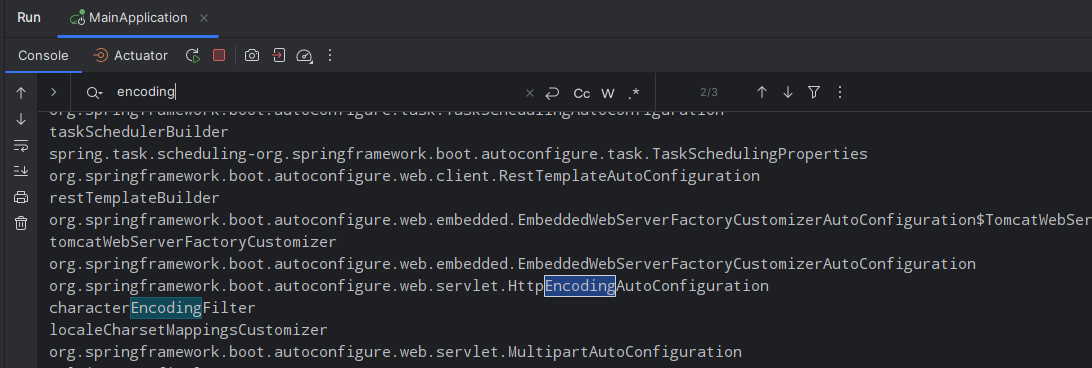The height and width of the screenshot is (368, 1092).
Task: Toggle Words (W) search option
Action: click(x=608, y=93)
